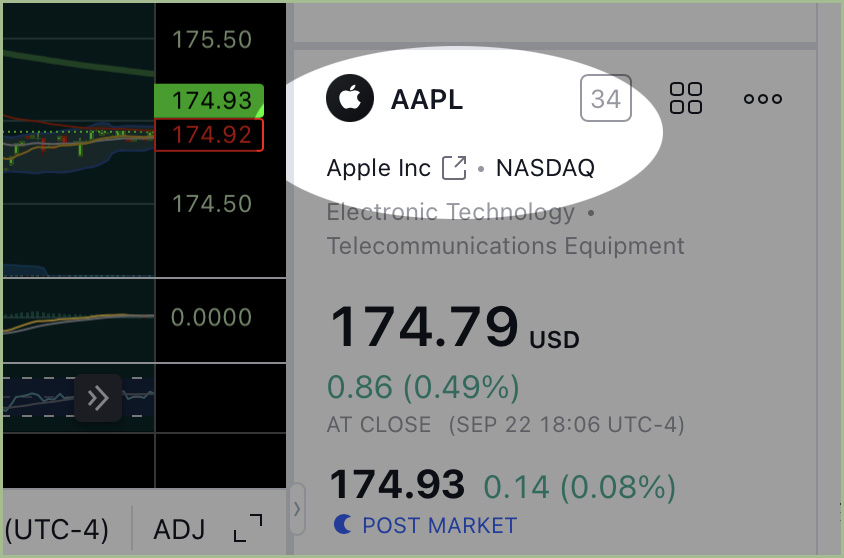
Task: Toggle the ADJ adjusted data setting
Action: pos(179,529)
